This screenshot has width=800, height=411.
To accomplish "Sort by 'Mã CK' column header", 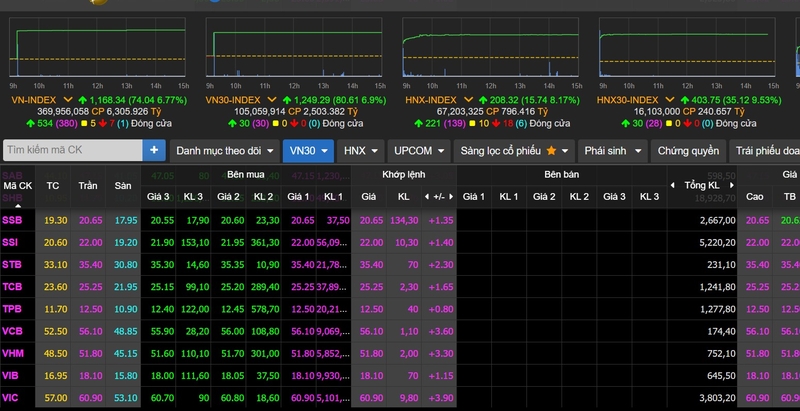I will [x=18, y=186].
